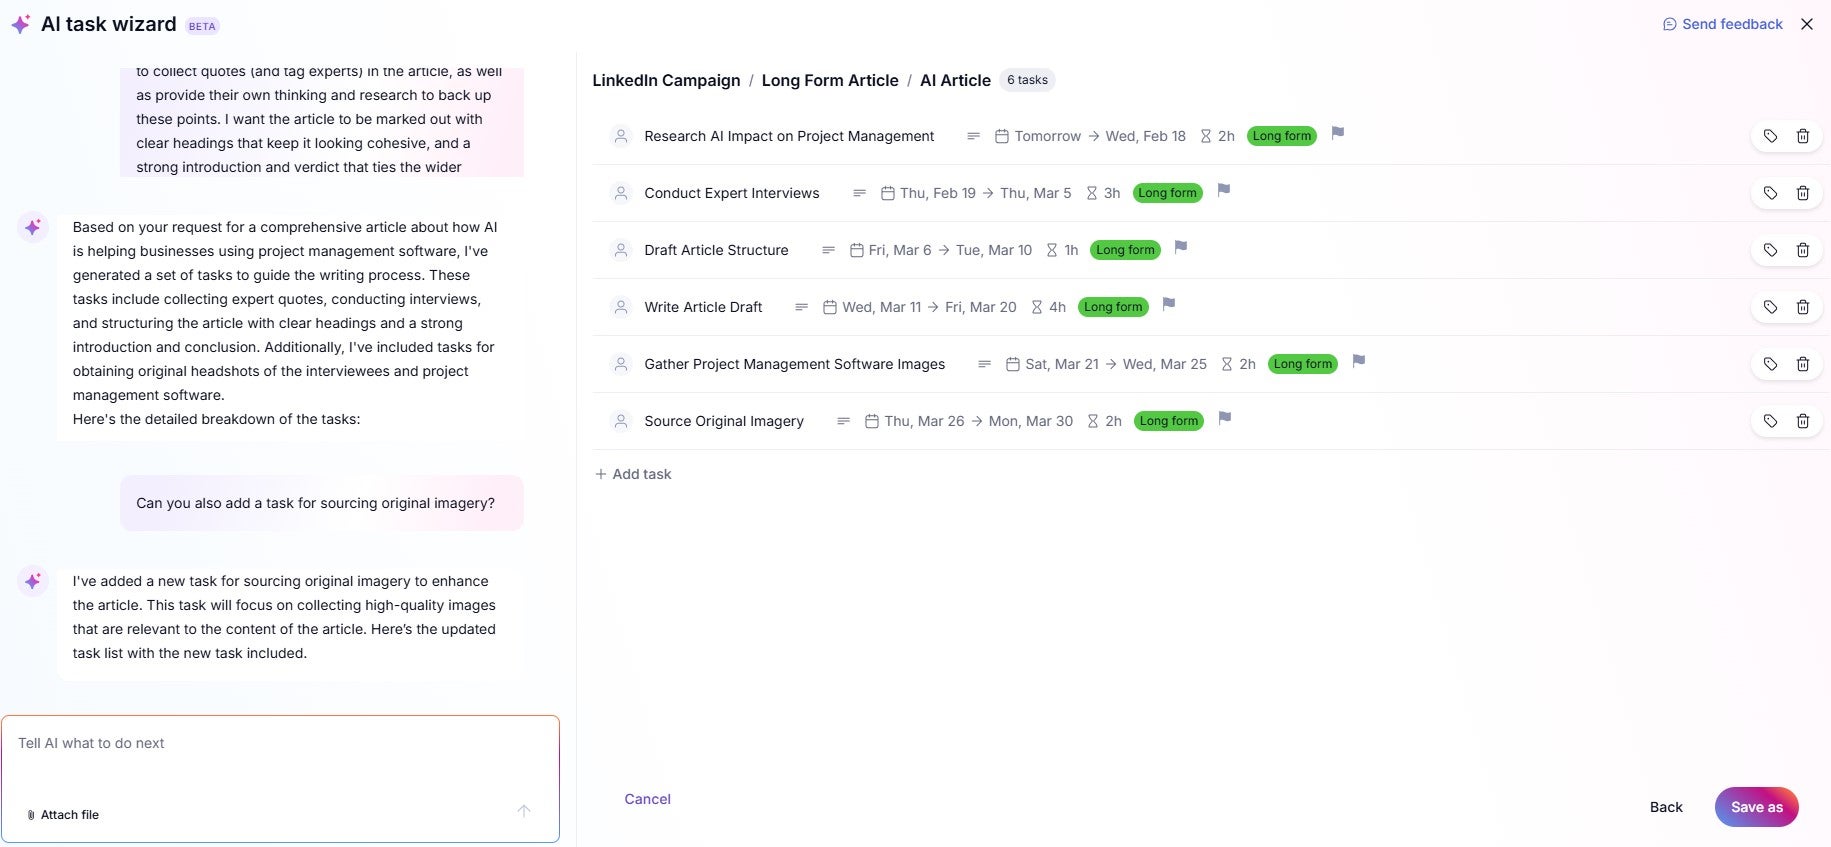Open date range Wed, Mar 11 to Fri, Mar 20
The width and height of the screenshot is (1831, 847).
point(919,307)
